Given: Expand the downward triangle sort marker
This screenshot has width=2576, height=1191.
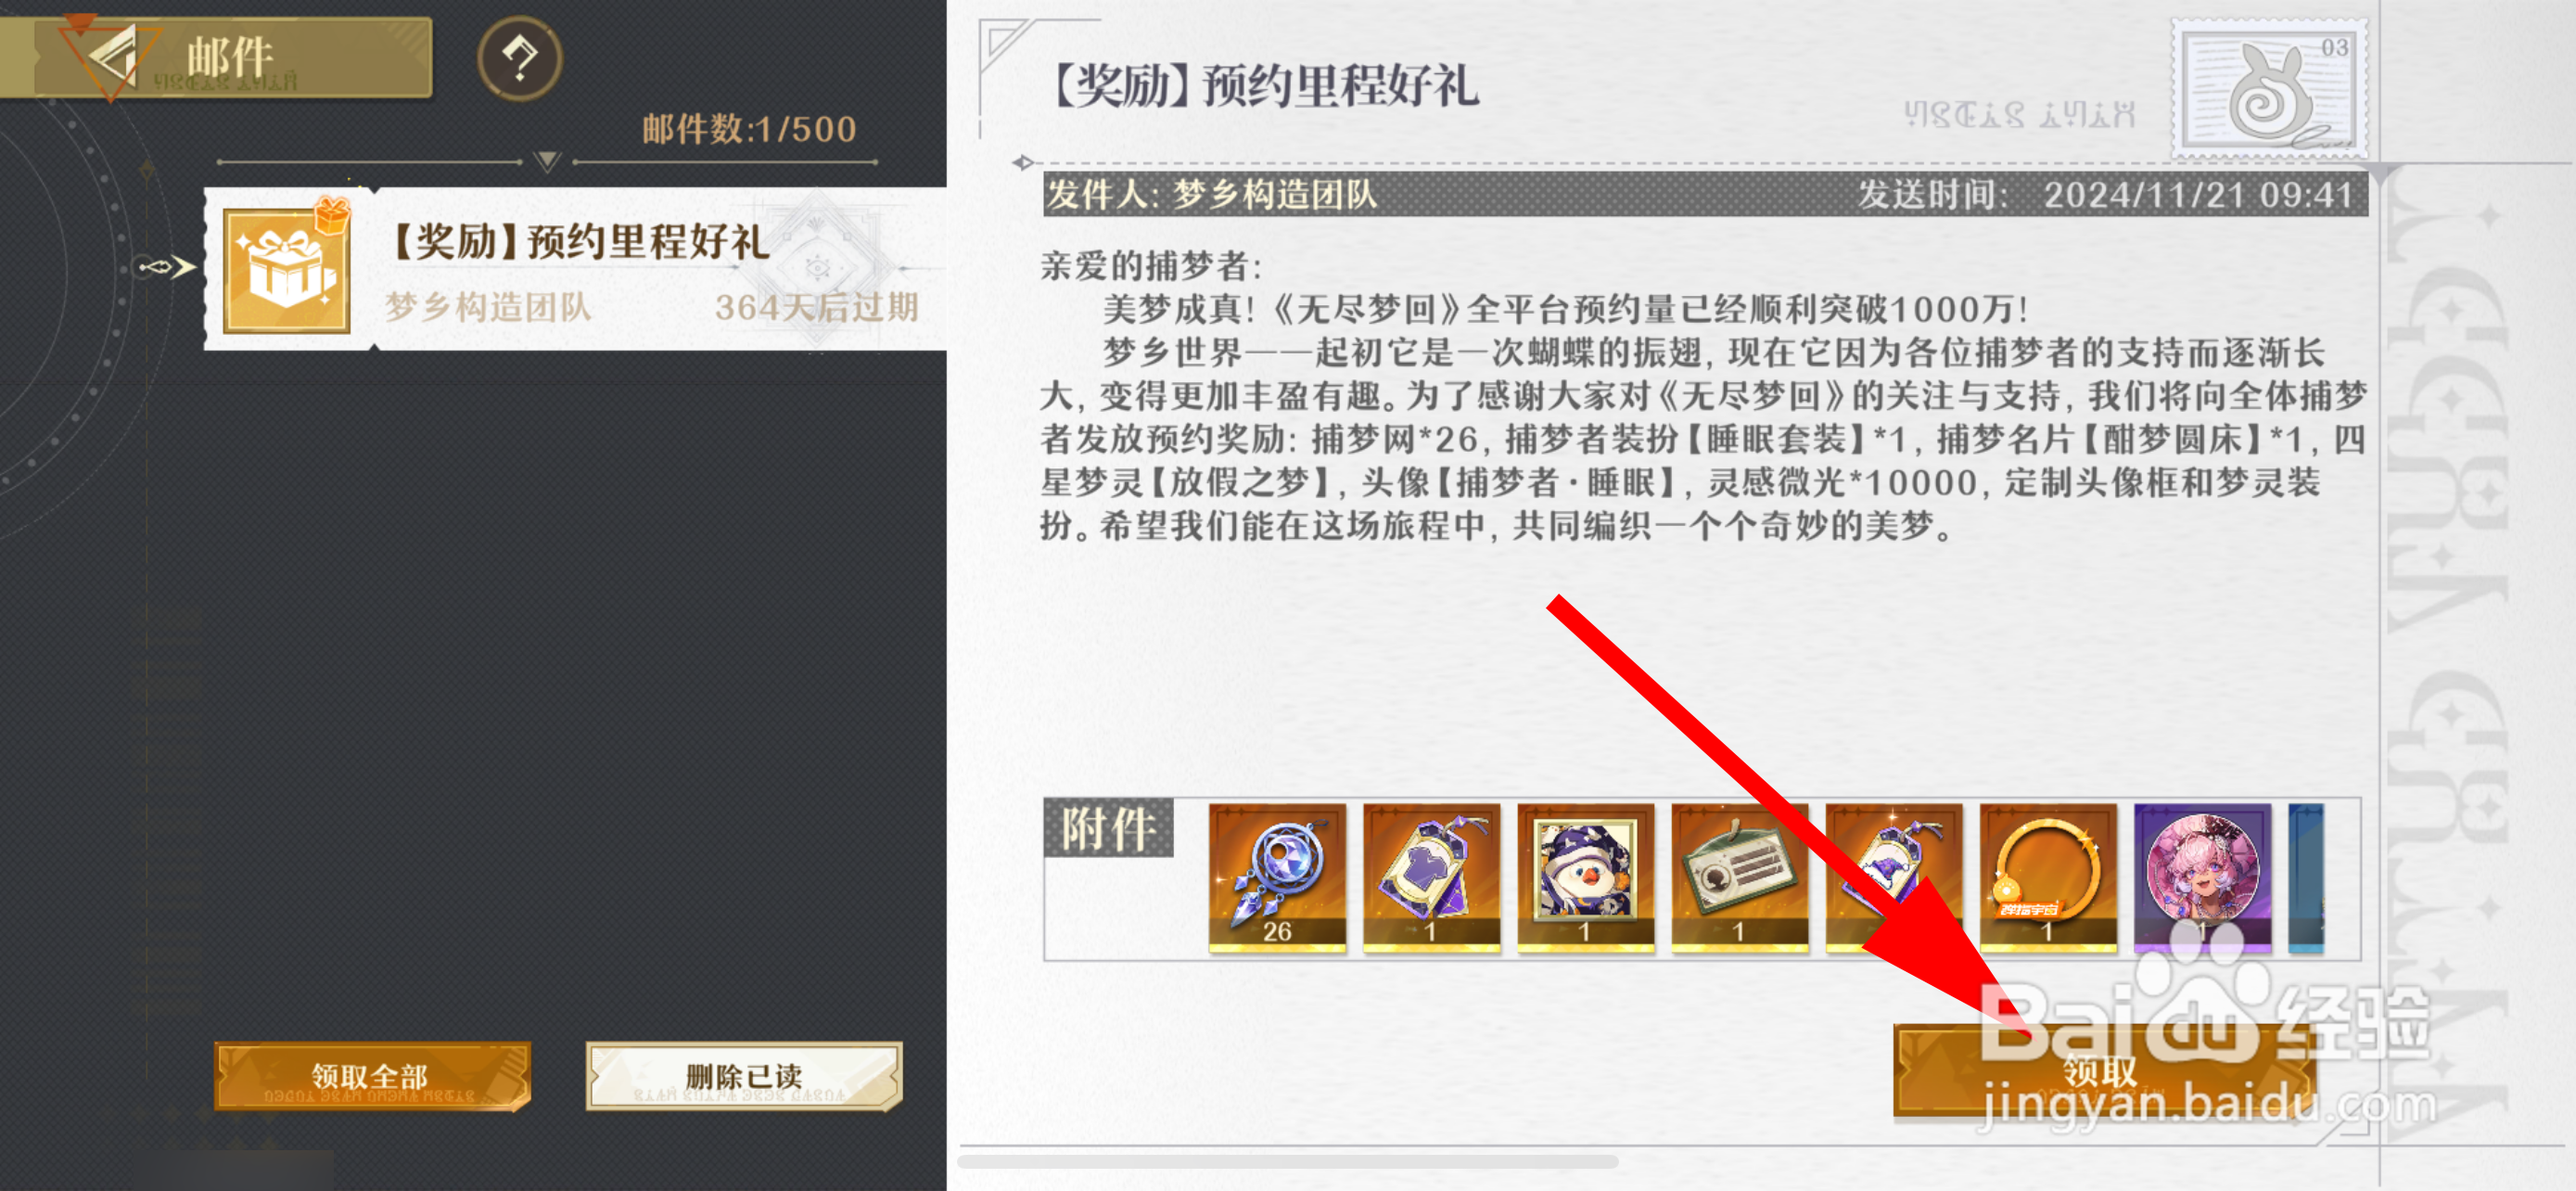Looking at the screenshot, I should (547, 161).
